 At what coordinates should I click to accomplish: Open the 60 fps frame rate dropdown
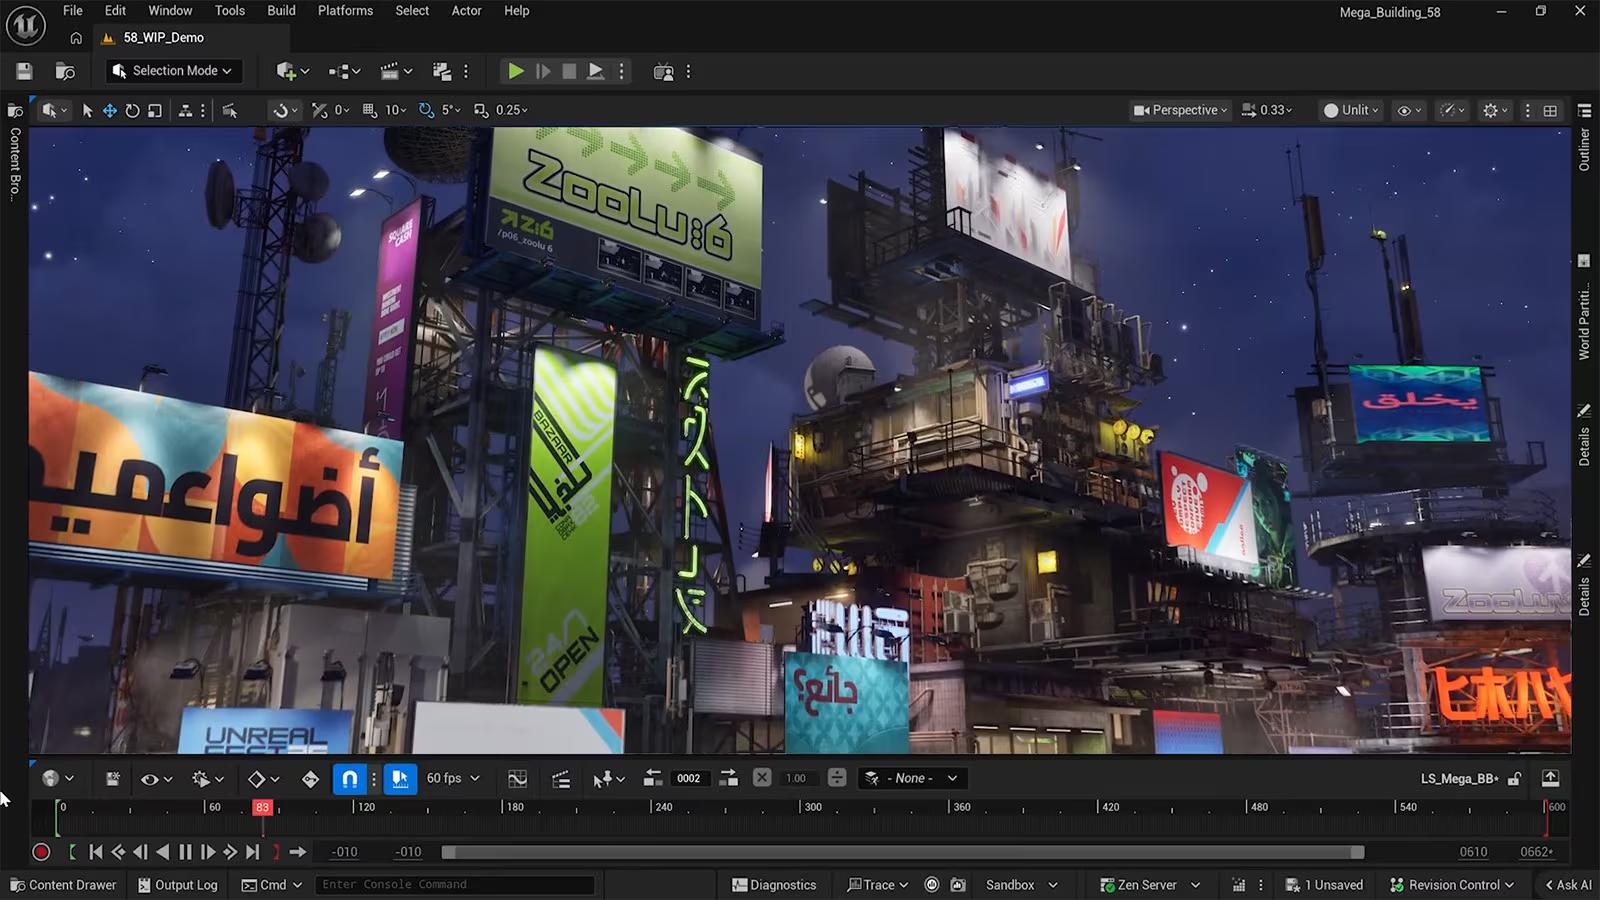tap(453, 779)
